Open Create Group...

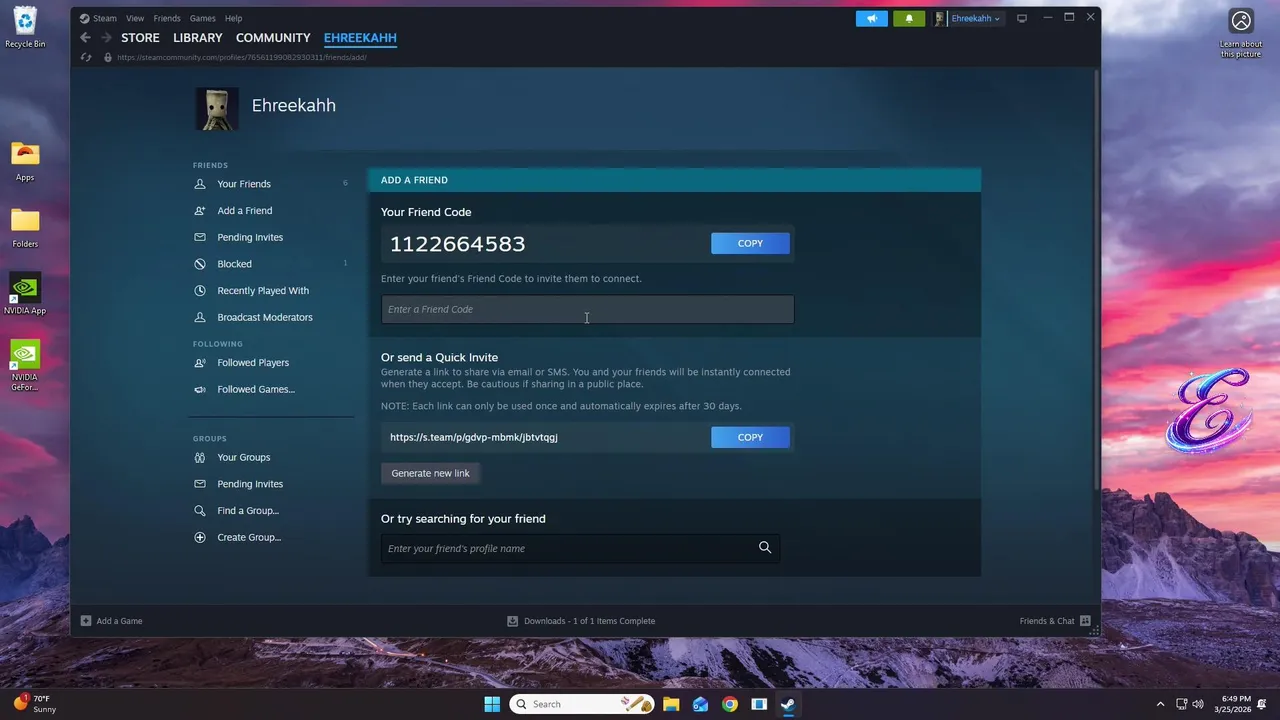249,537
